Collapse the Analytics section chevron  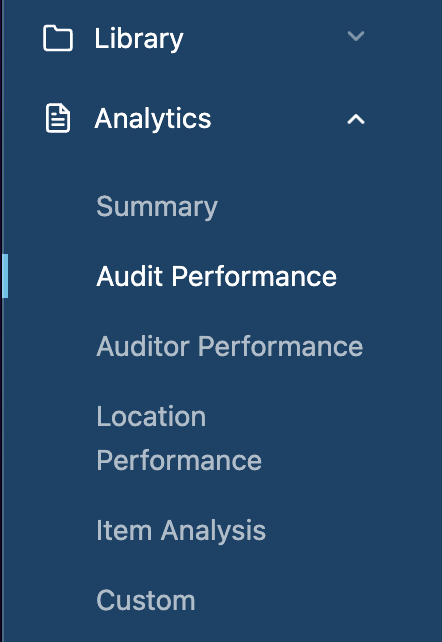pos(356,119)
